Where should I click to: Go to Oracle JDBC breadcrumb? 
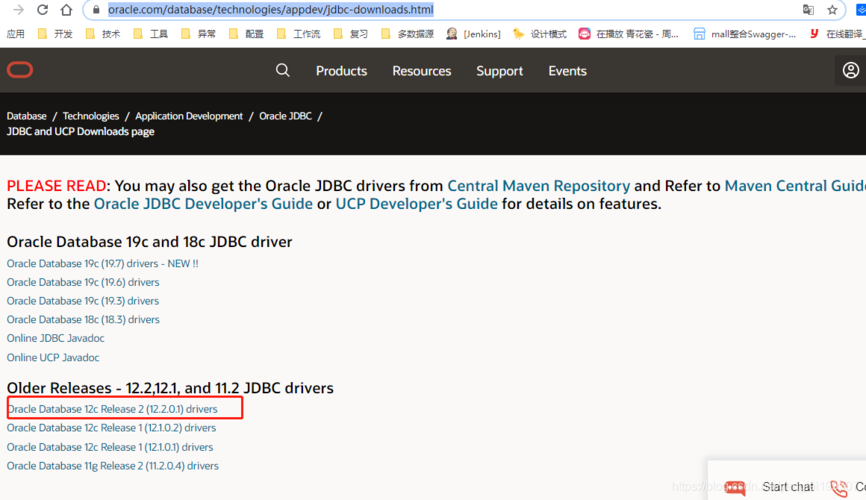(x=286, y=116)
